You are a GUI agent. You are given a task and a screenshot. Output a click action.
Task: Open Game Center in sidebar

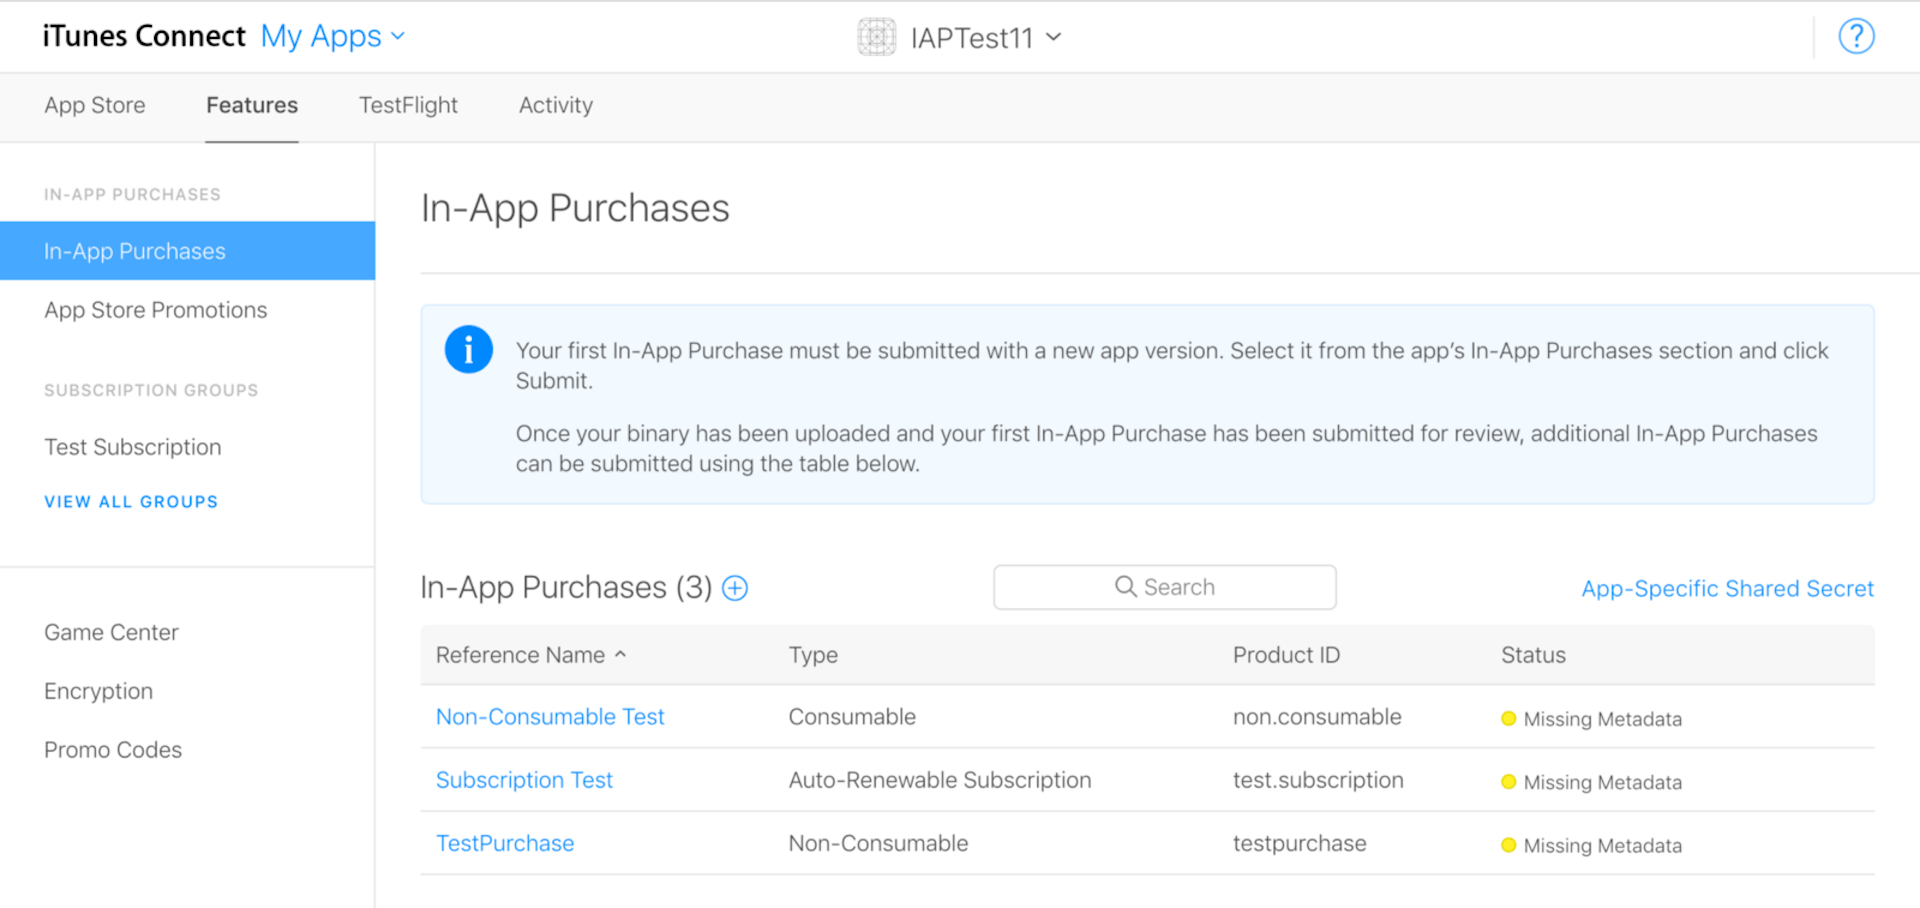(111, 632)
